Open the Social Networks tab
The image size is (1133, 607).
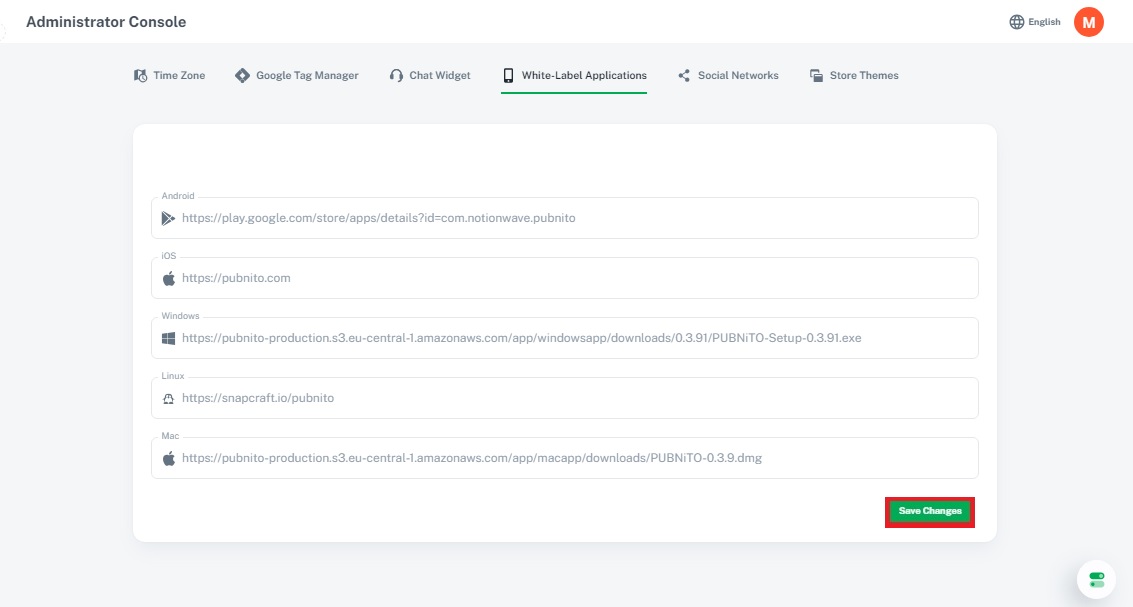click(738, 76)
